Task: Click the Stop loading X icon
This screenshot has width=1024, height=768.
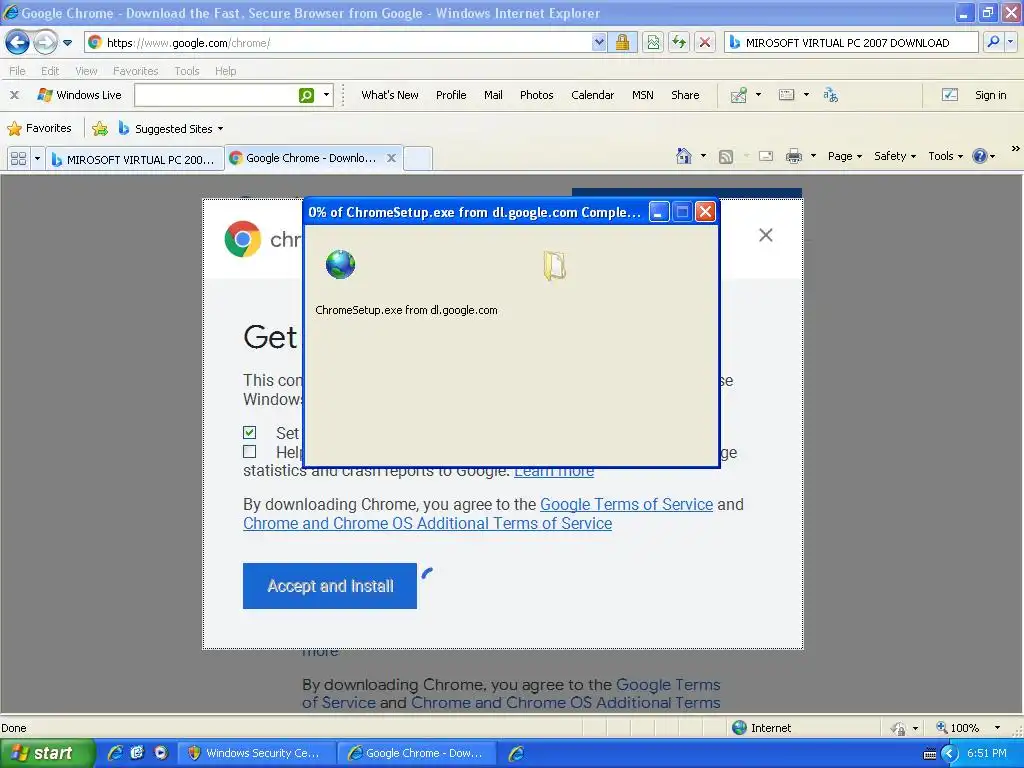Action: [x=705, y=42]
